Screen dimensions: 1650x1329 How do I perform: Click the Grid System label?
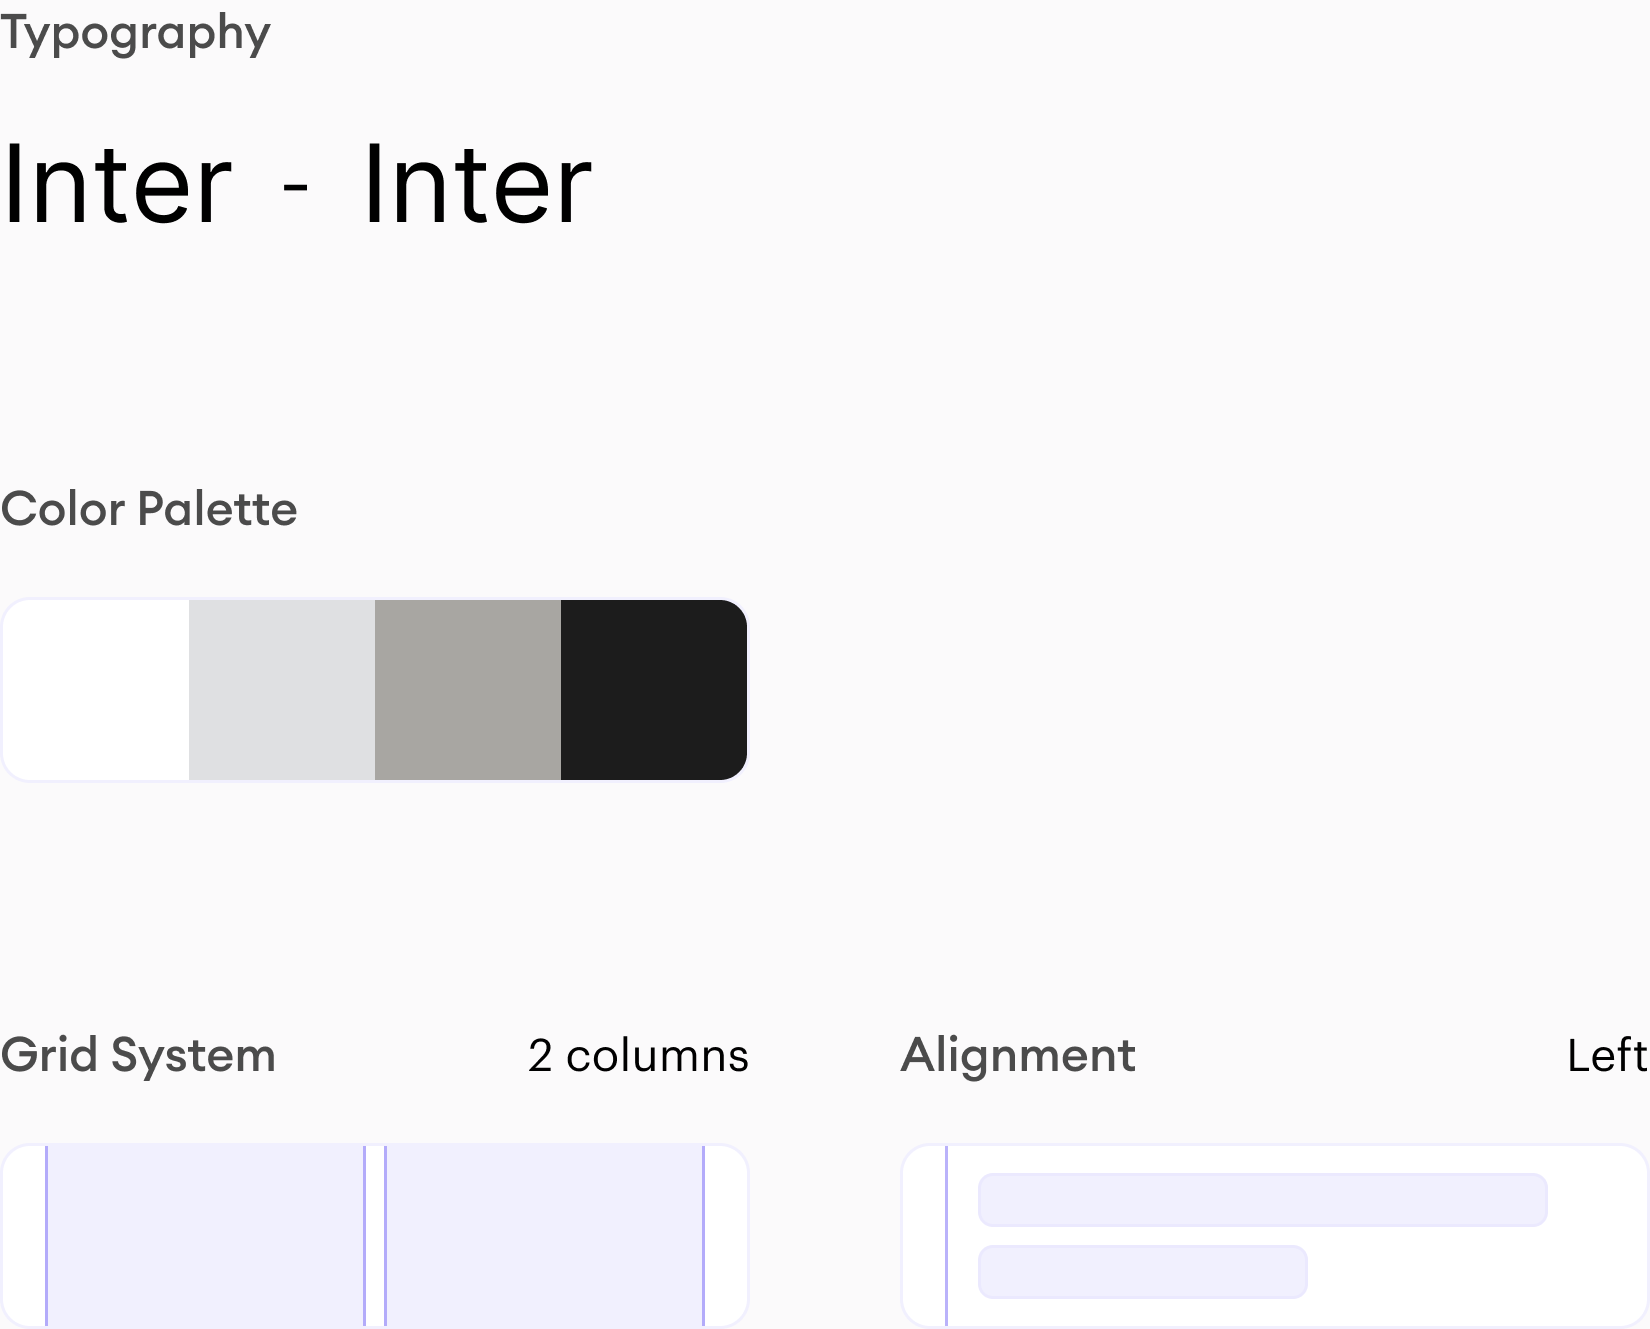tap(138, 1055)
